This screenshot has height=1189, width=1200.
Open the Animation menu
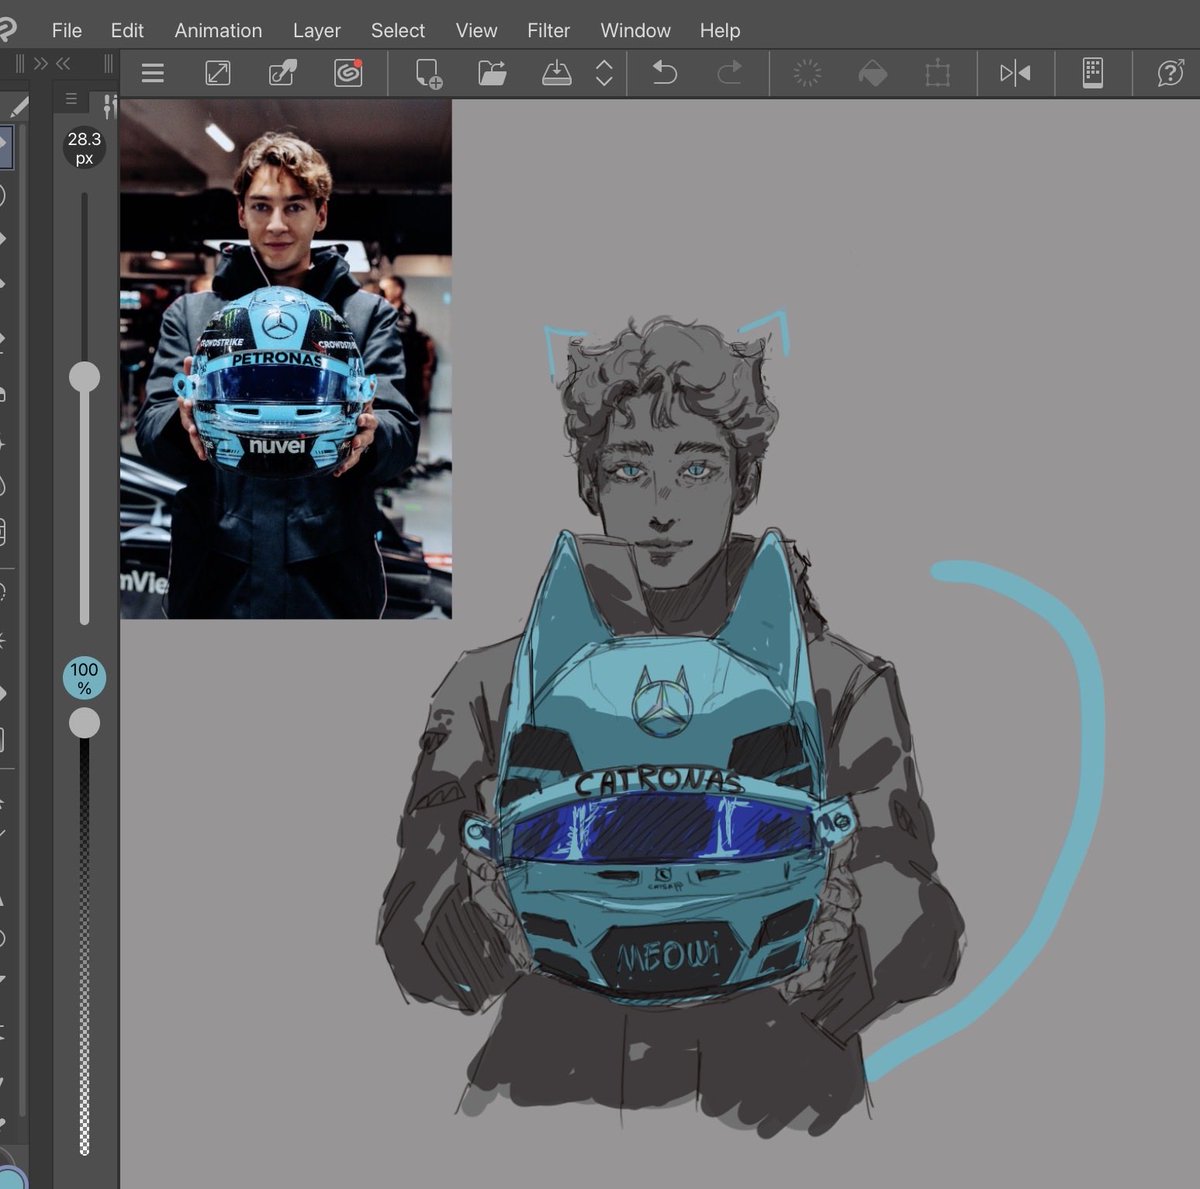(x=218, y=31)
